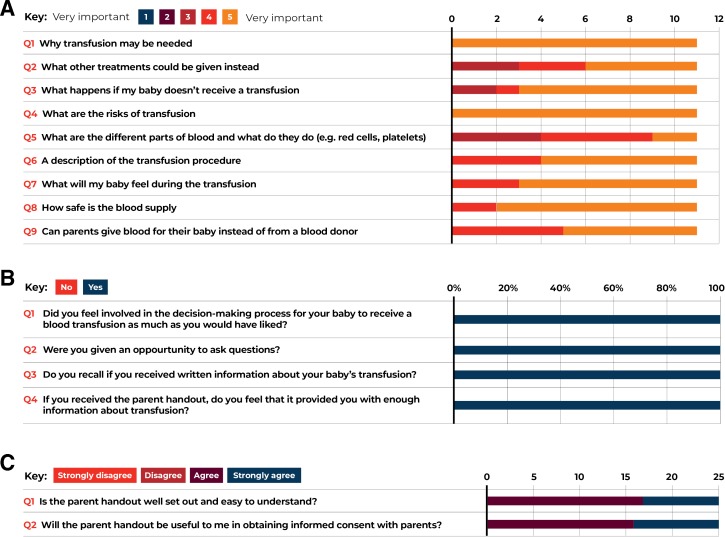Click the dark red key swatch labeled 3
725x537 pixels.
(188, 17)
